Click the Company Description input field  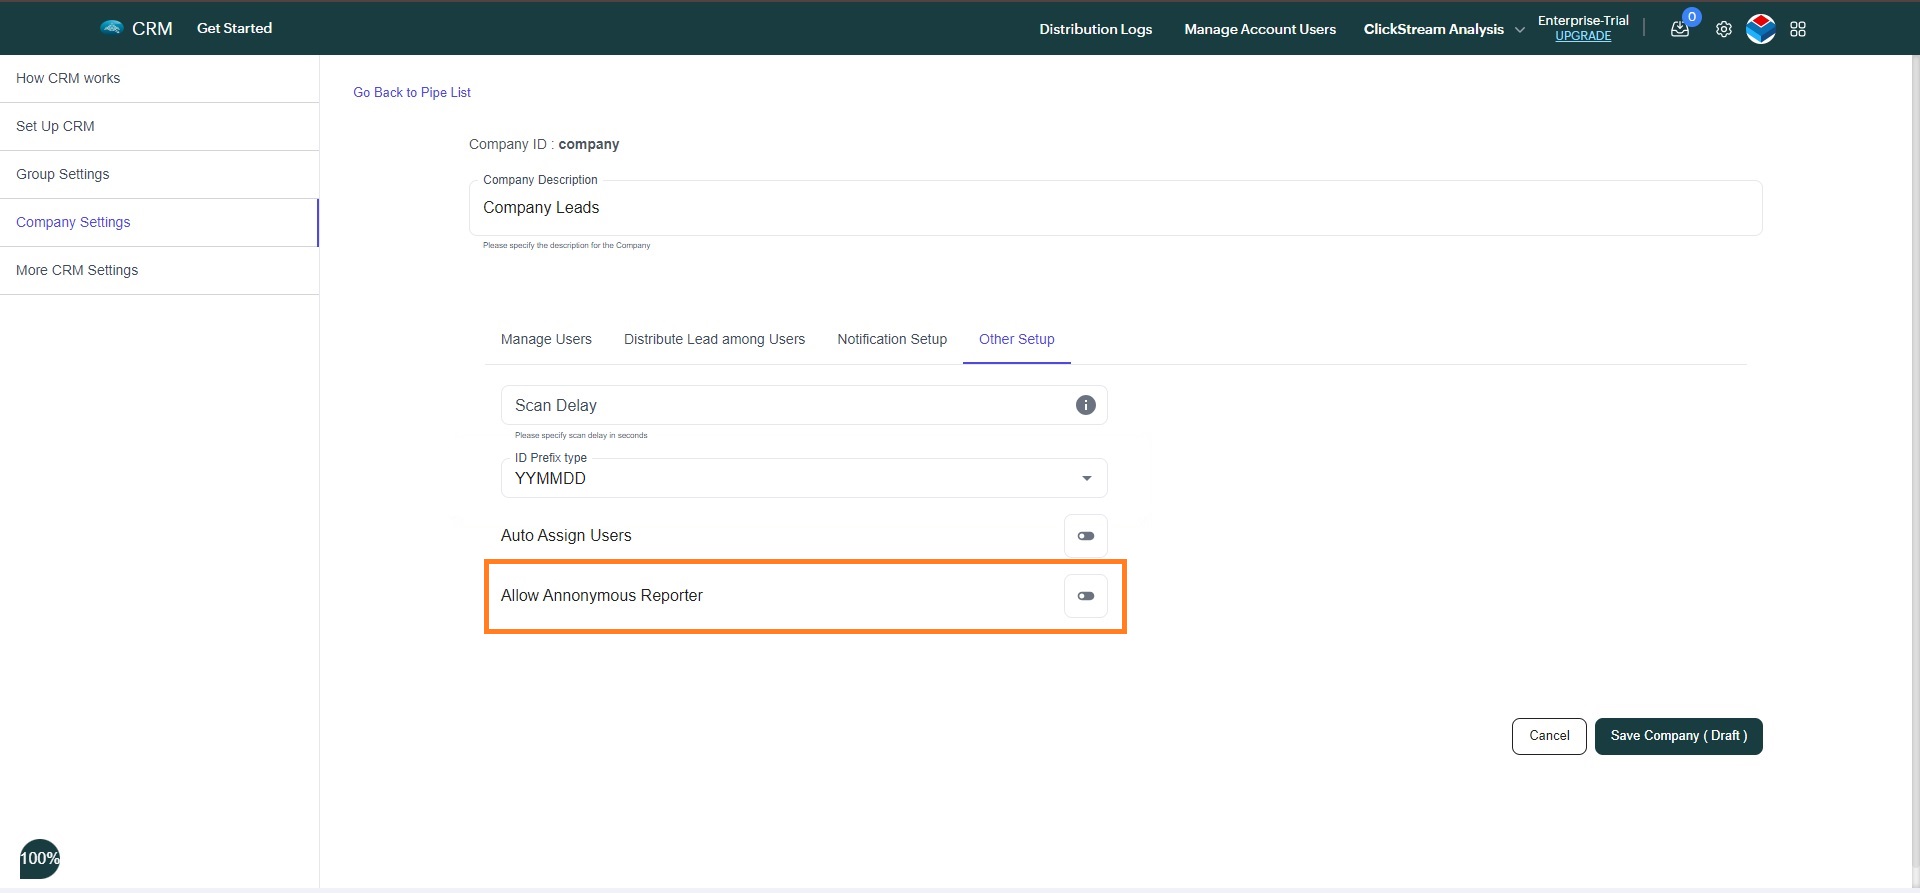pyautogui.click(x=1115, y=208)
